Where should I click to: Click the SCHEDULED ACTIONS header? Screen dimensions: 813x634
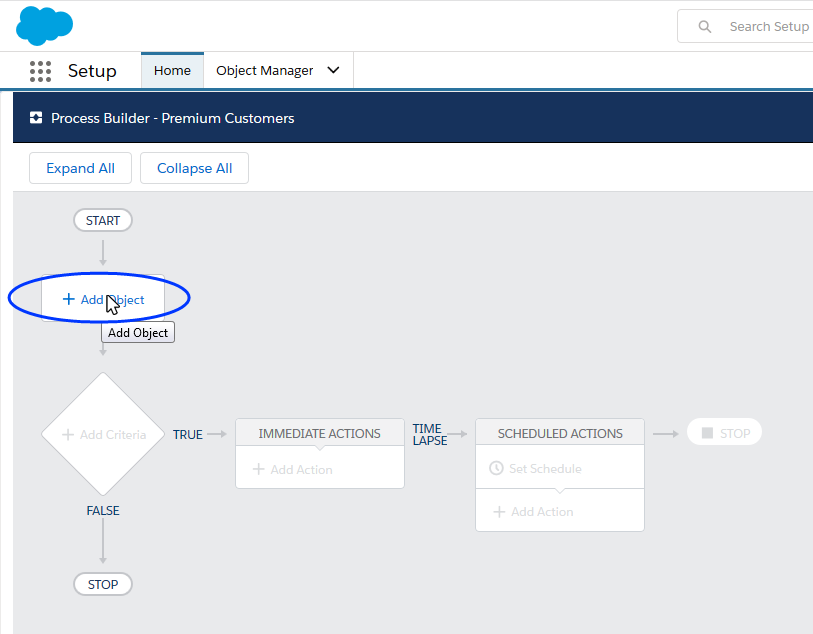(x=560, y=433)
